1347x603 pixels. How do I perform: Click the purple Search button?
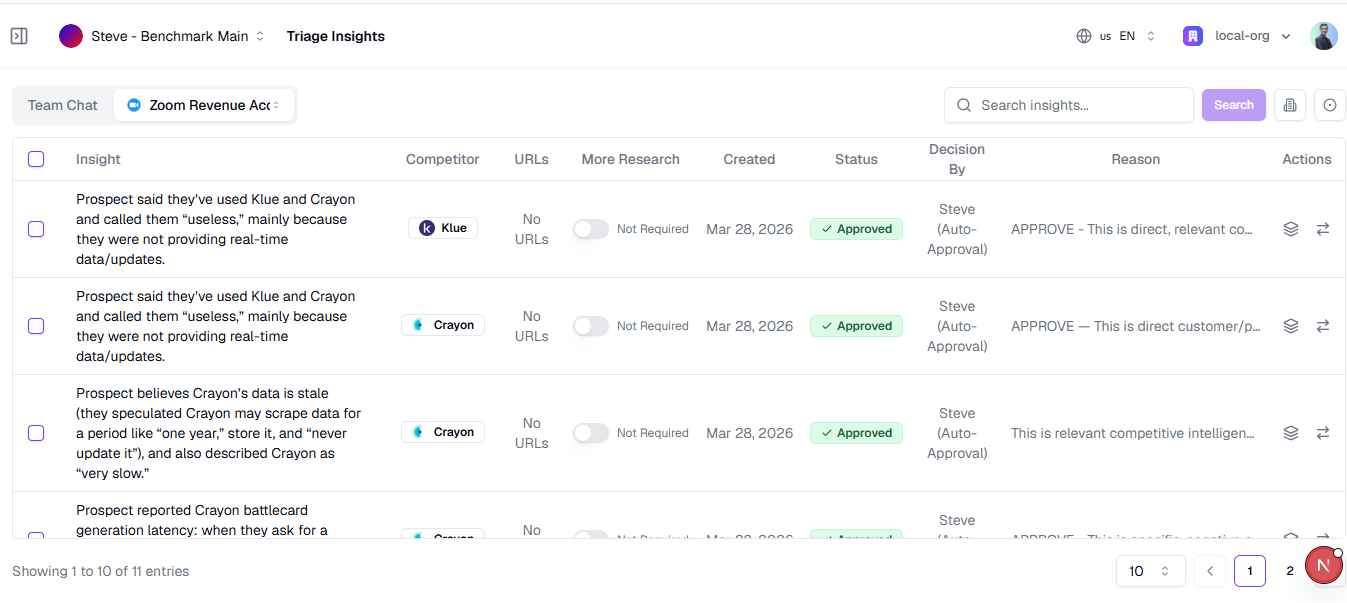pyautogui.click(x=1234, y=105)
